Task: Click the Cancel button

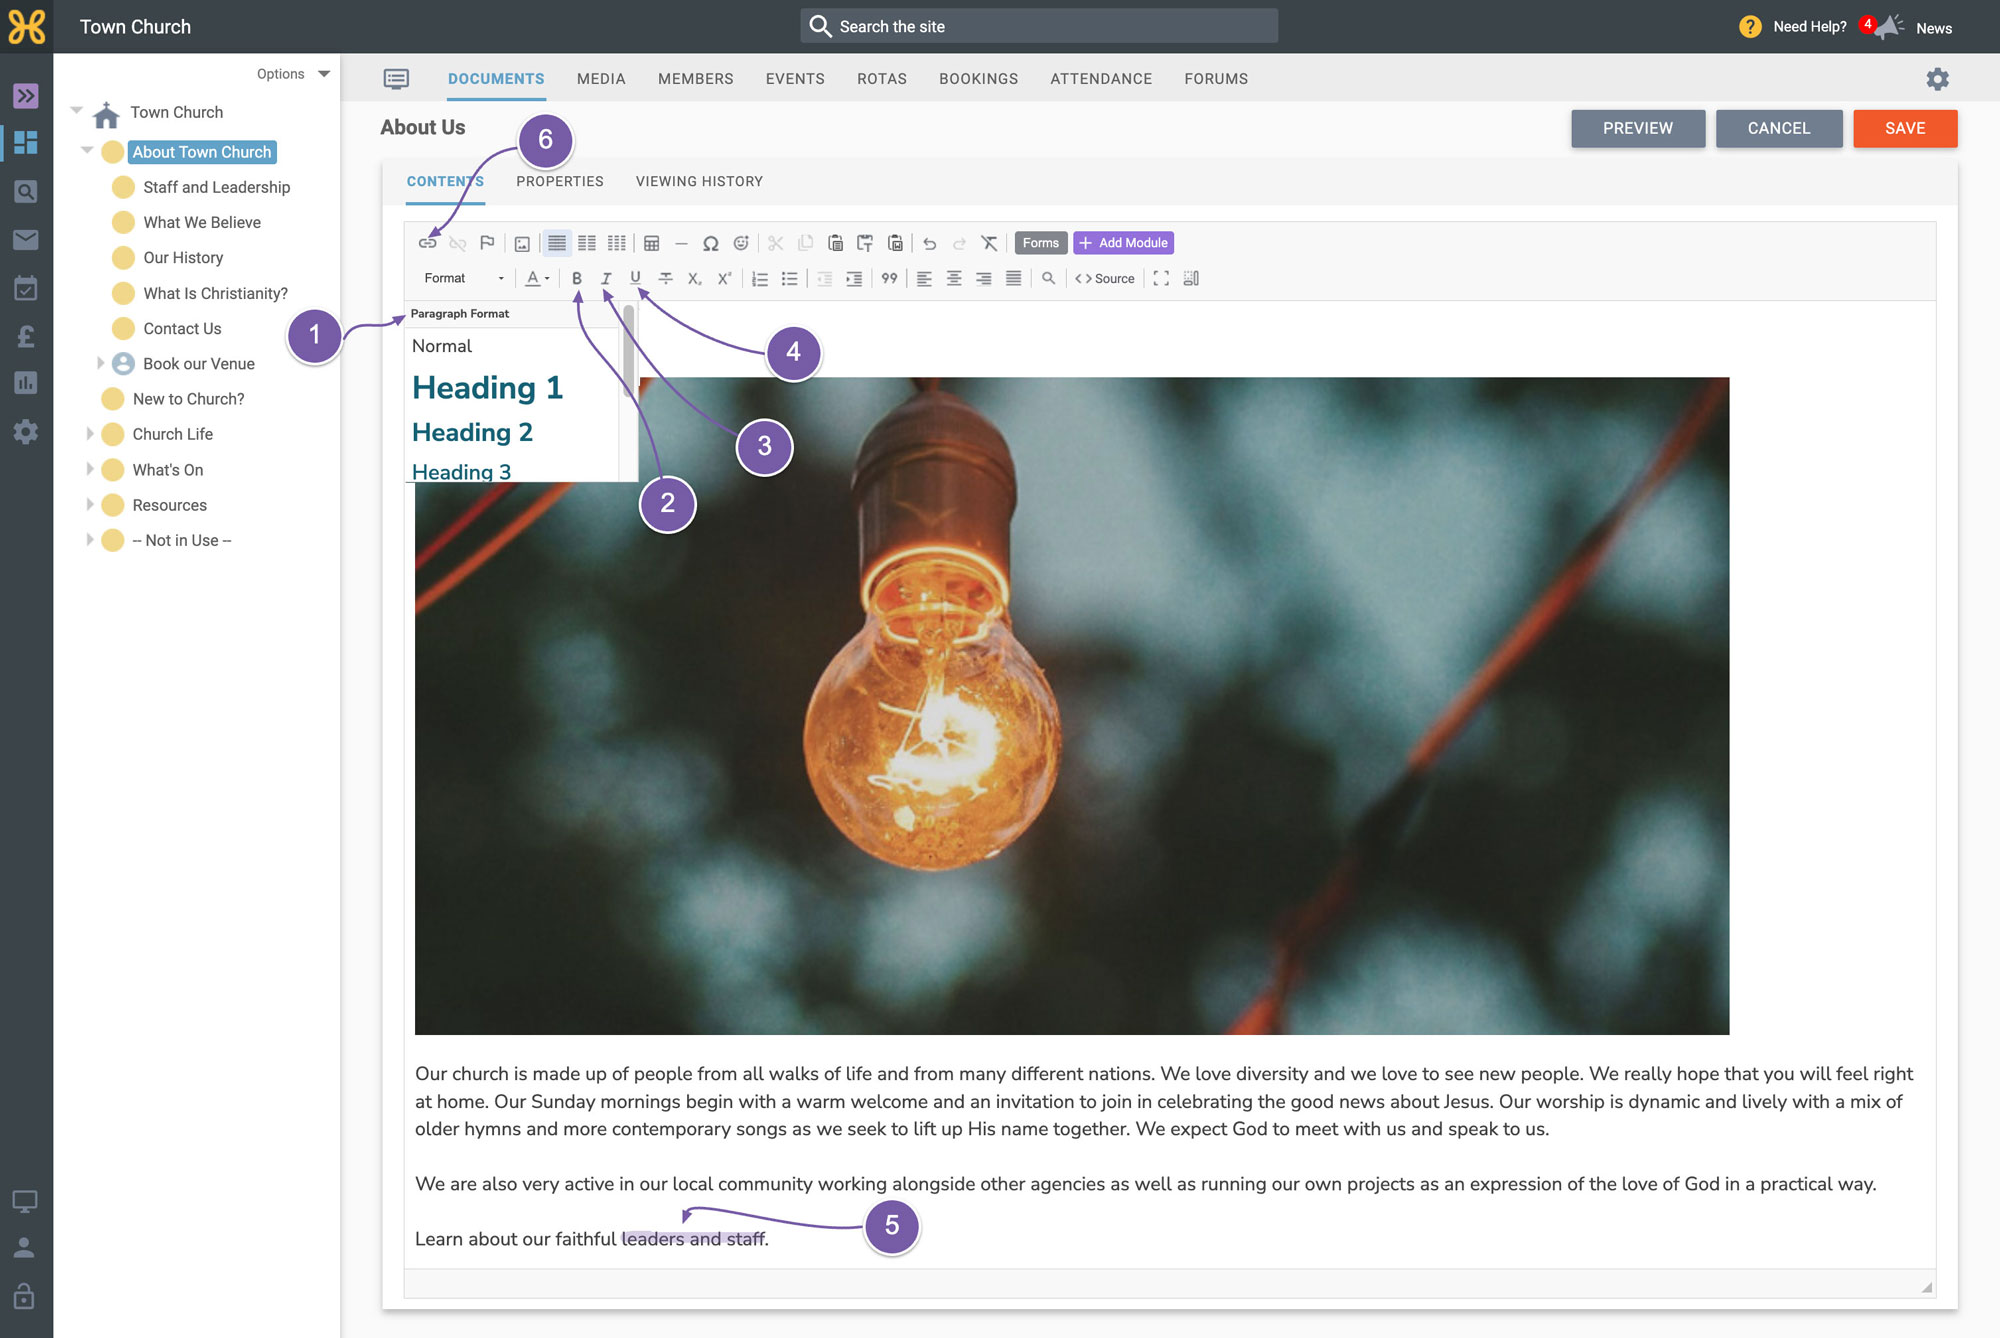Action: tap(1779, 128)
